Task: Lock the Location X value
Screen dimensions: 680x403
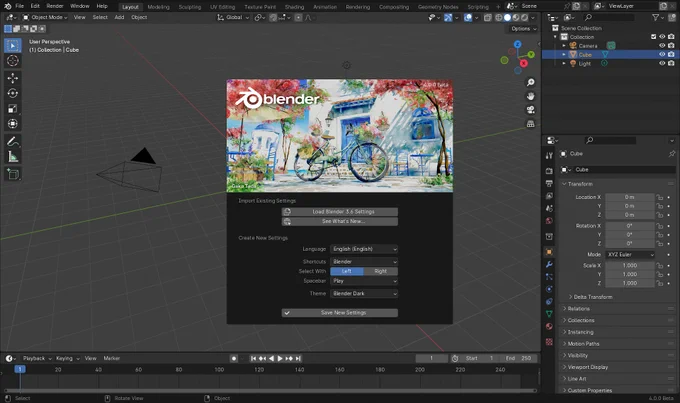Action: click(x=660, y=197)
